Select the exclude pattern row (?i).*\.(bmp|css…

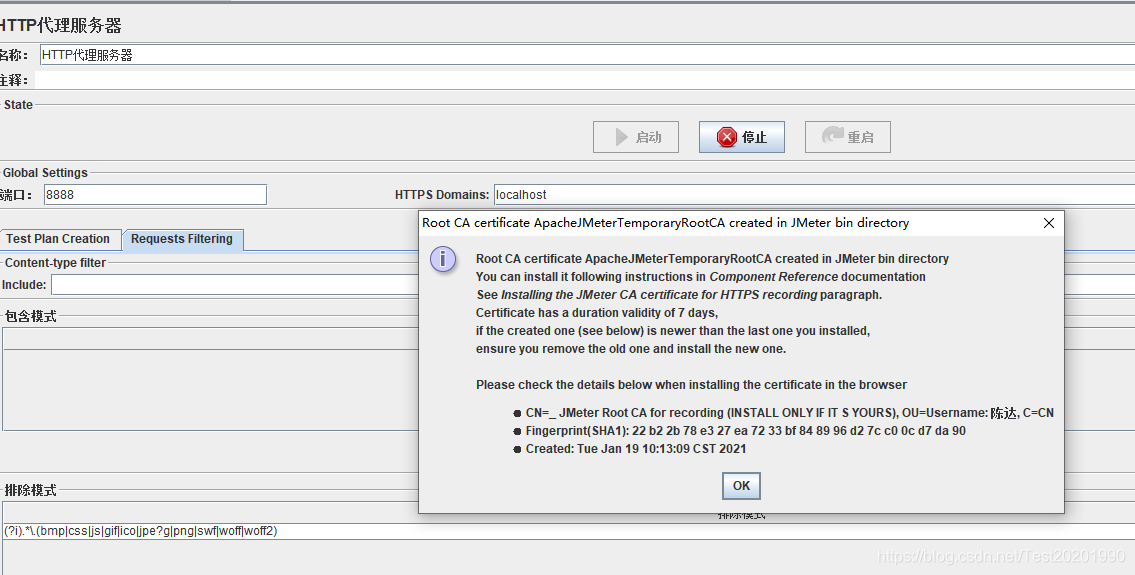coord(568,531)
